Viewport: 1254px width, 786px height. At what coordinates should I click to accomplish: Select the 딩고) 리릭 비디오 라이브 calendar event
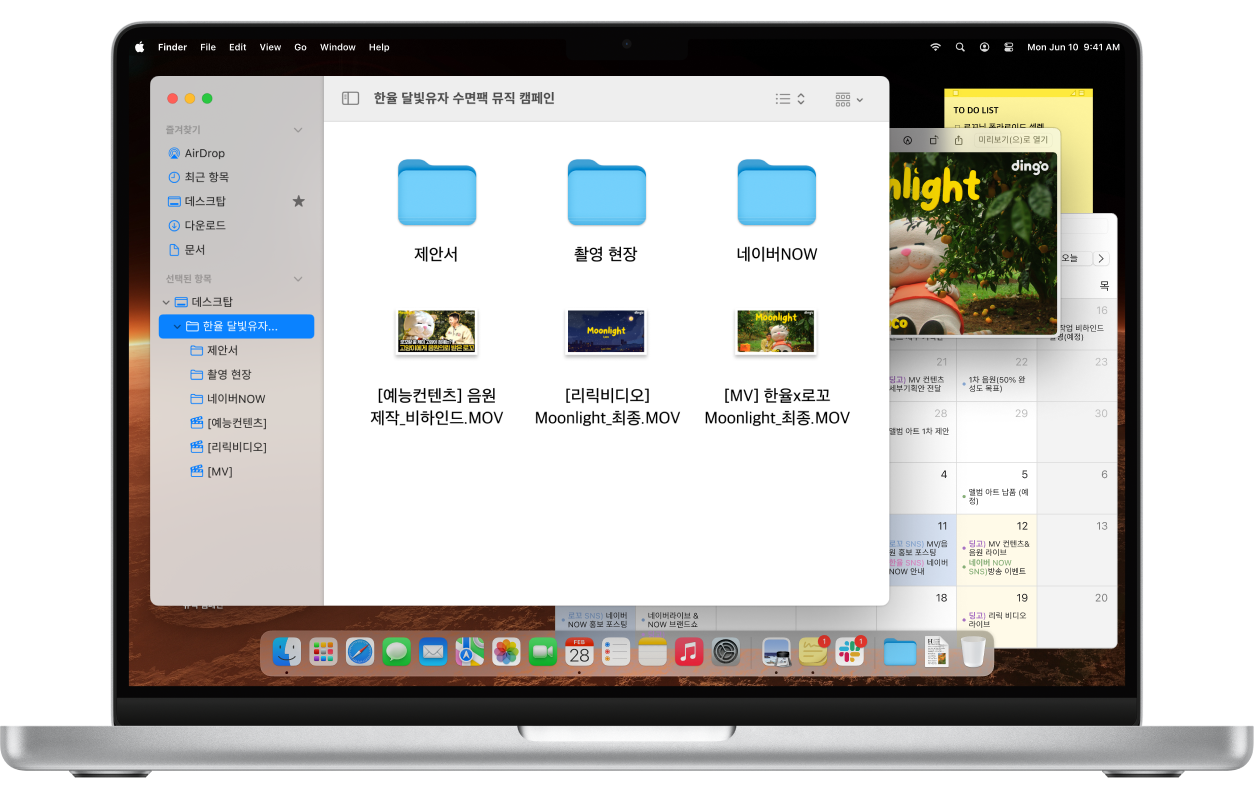(x=996, y=619)
